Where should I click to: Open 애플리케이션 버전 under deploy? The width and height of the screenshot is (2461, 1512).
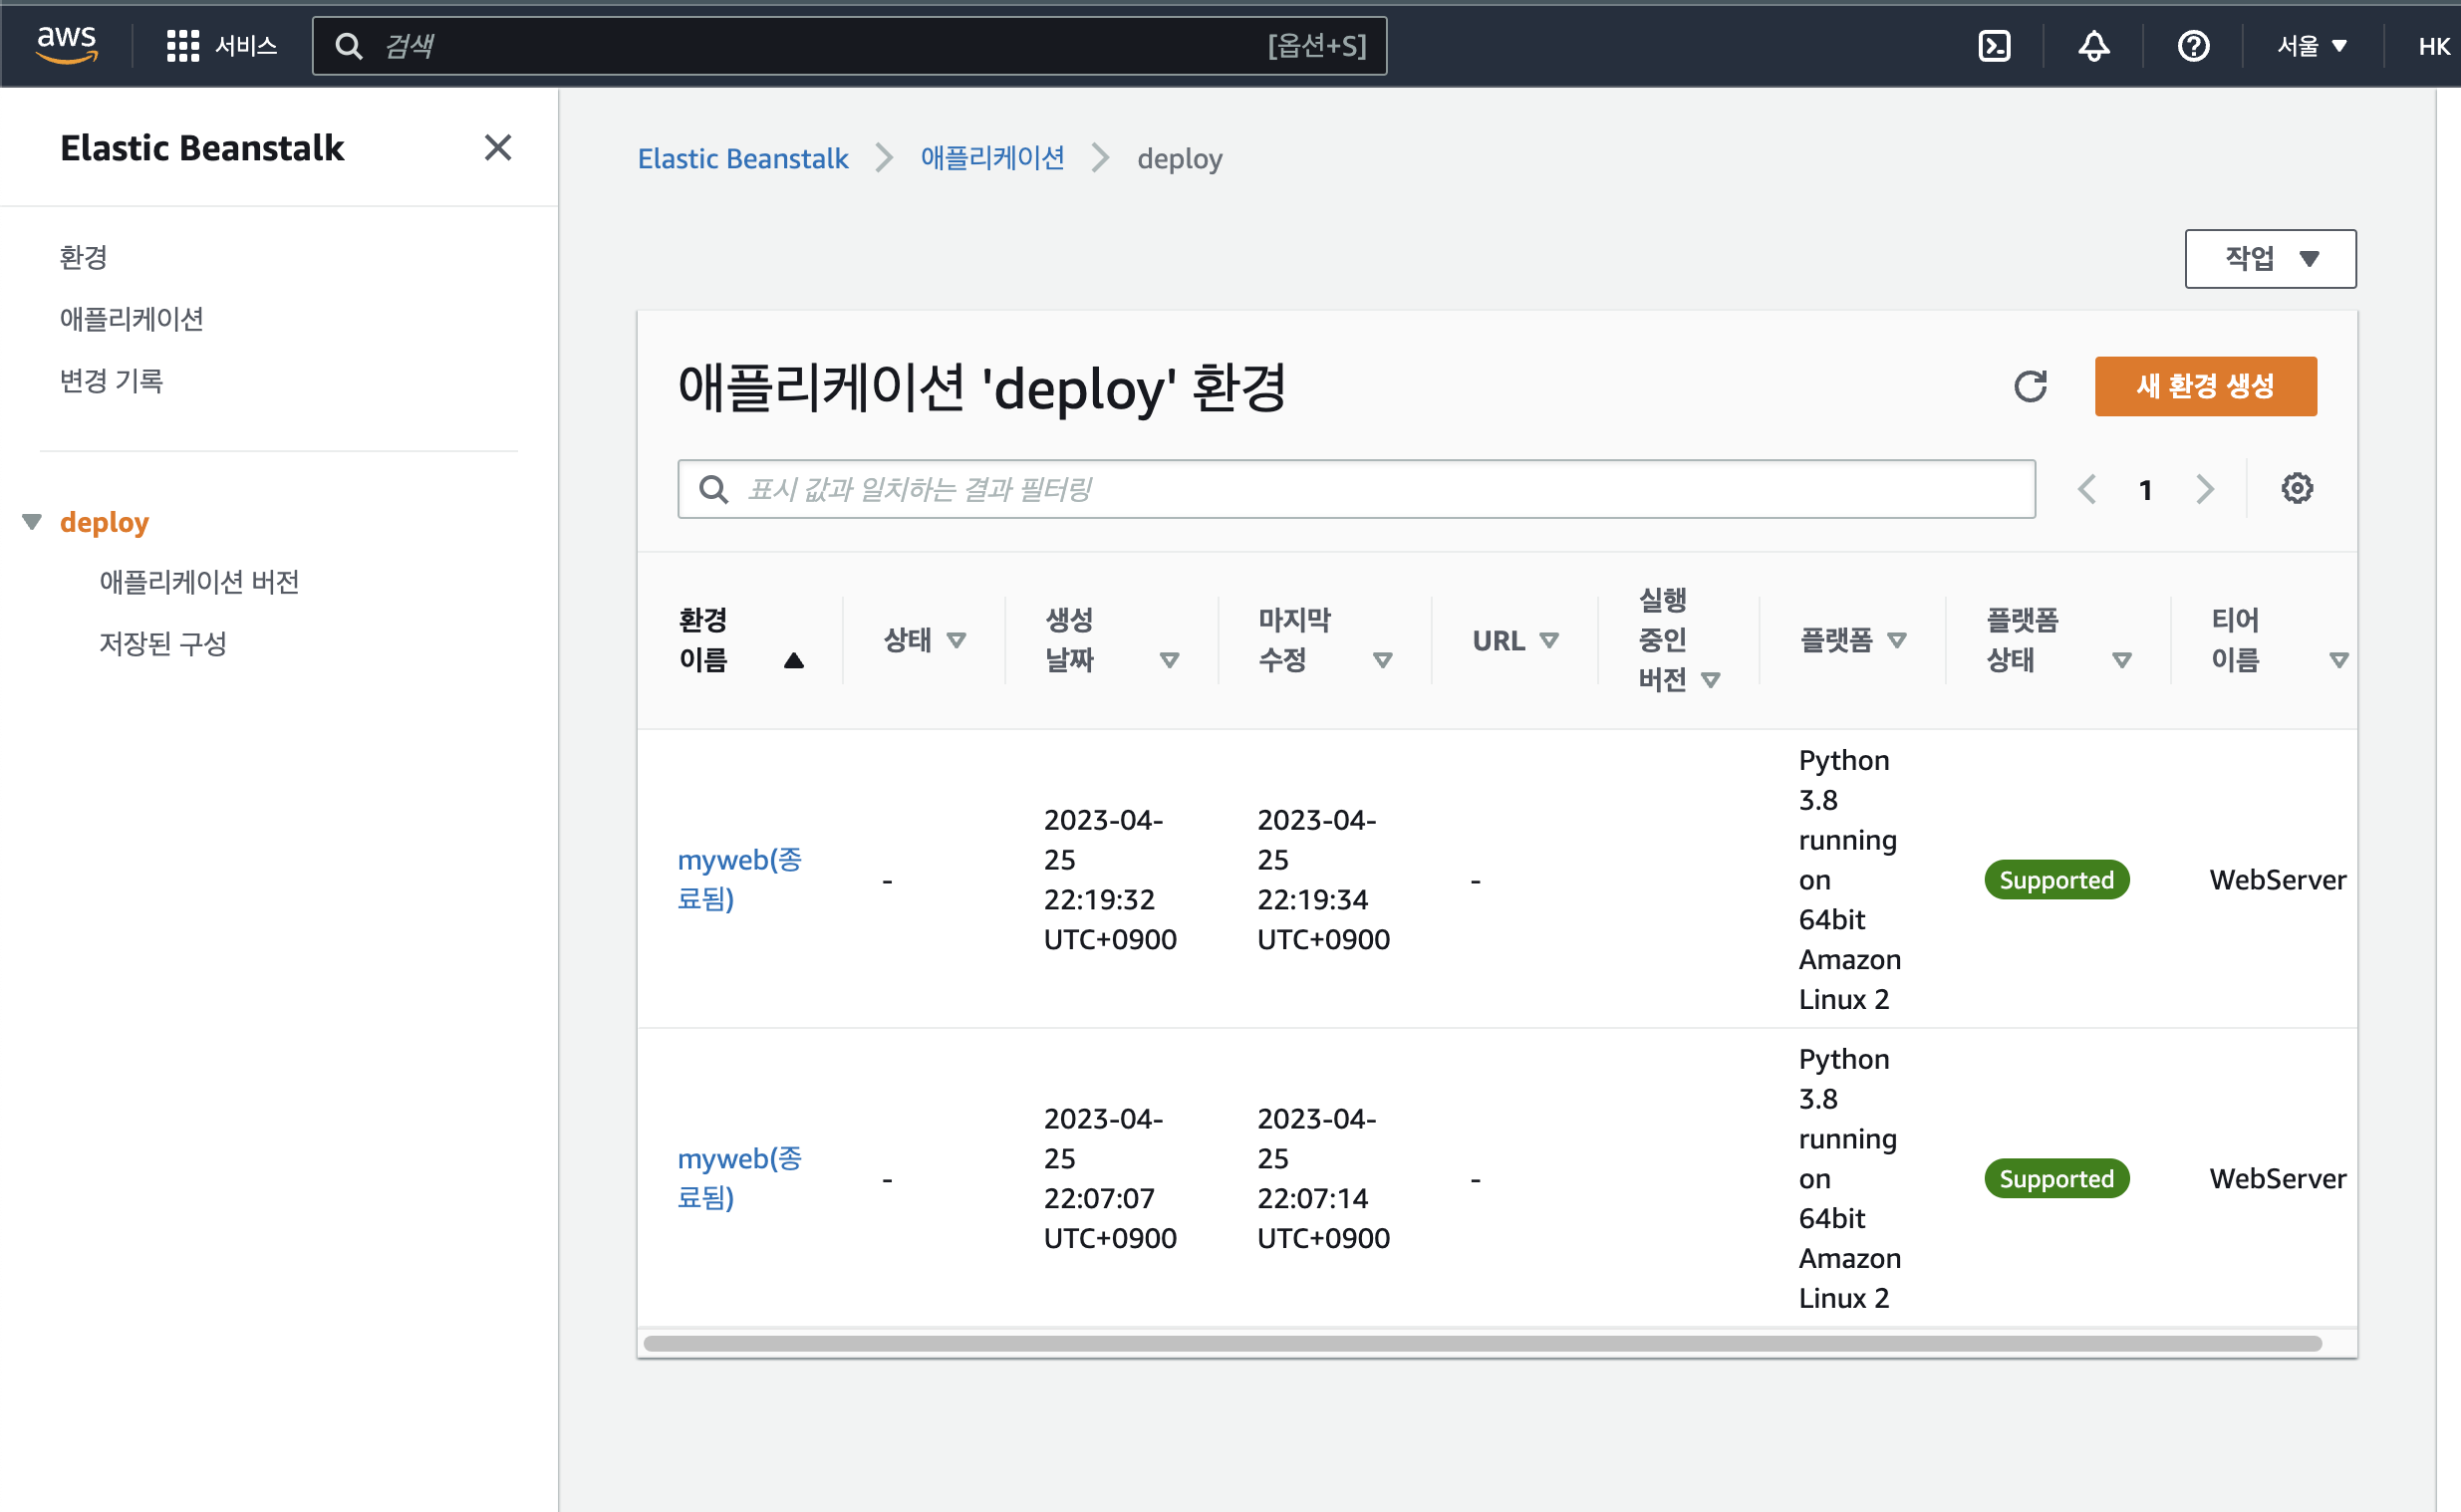click(x=199, y=582)
